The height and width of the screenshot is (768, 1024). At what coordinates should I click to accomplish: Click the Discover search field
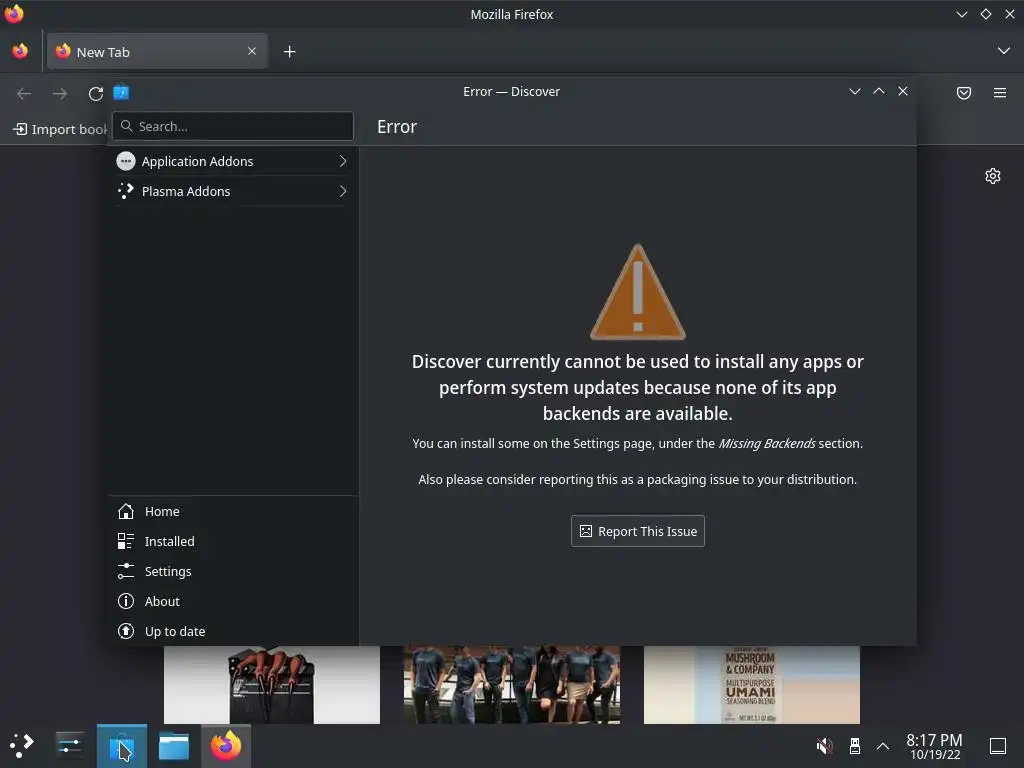tap(233, 126)
